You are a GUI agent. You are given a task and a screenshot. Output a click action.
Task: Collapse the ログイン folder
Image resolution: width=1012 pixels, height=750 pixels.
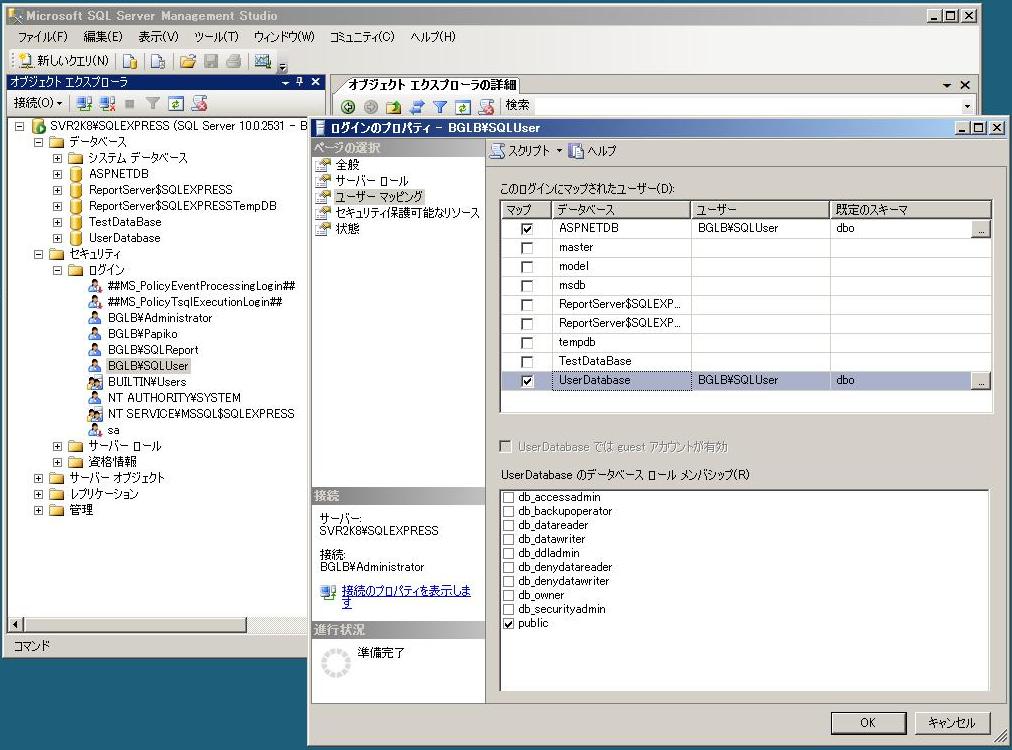point(57,270)
